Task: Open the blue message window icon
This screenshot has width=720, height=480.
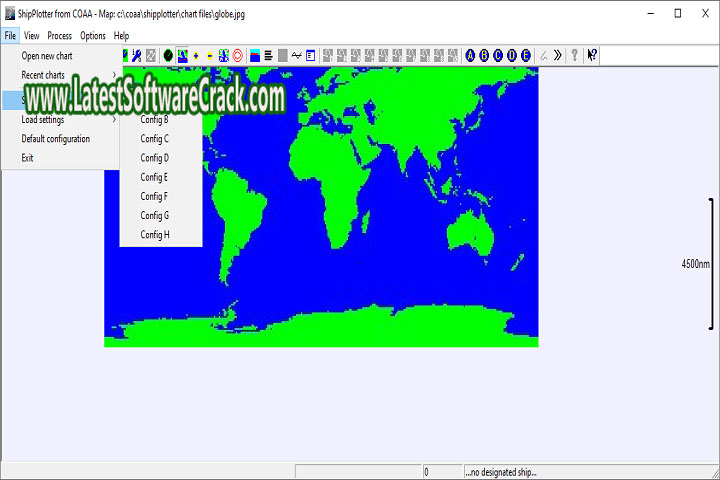Action: click(x=310, y=56)
